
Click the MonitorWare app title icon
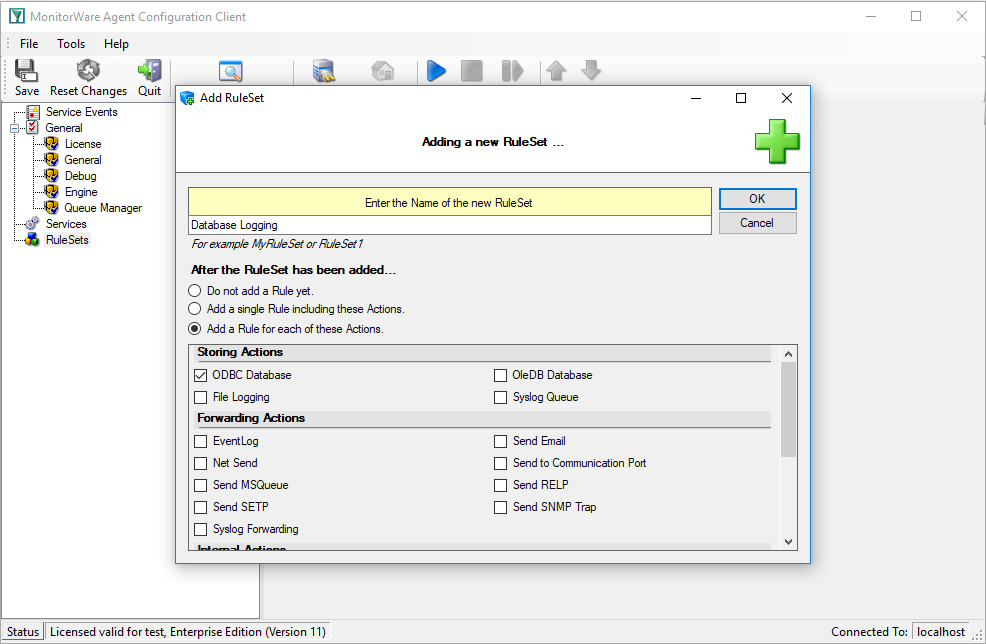coord(17,16)
